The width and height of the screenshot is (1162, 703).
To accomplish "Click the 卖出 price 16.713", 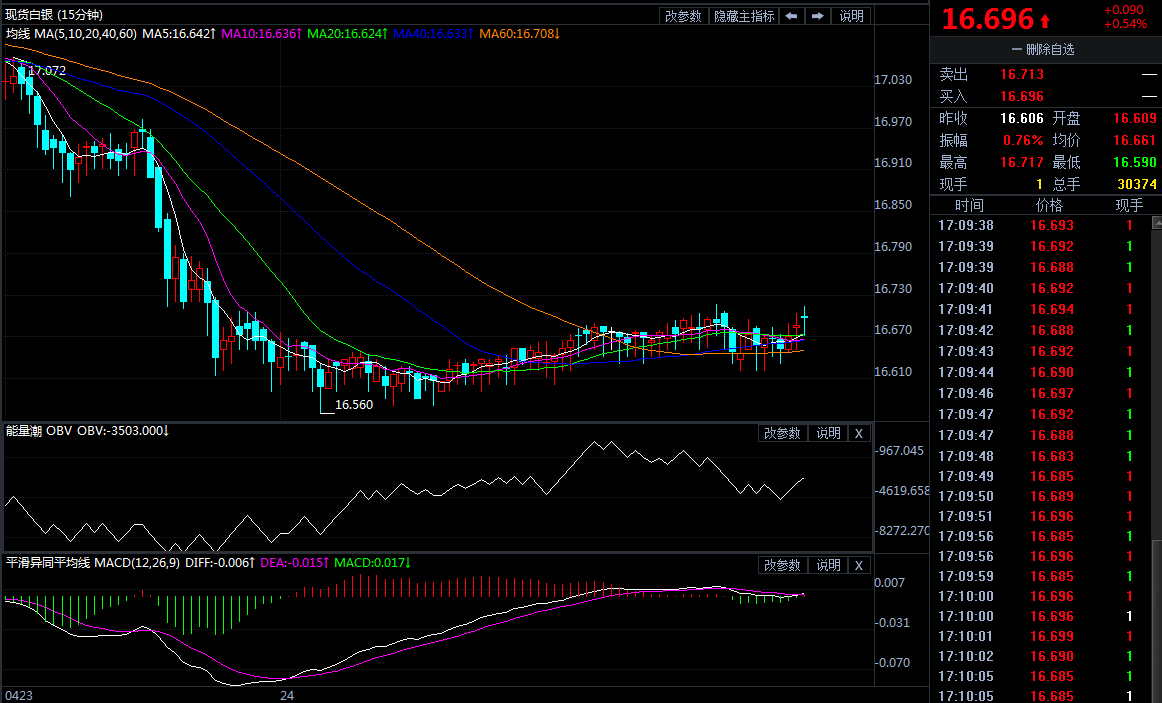I will 1022,74.
